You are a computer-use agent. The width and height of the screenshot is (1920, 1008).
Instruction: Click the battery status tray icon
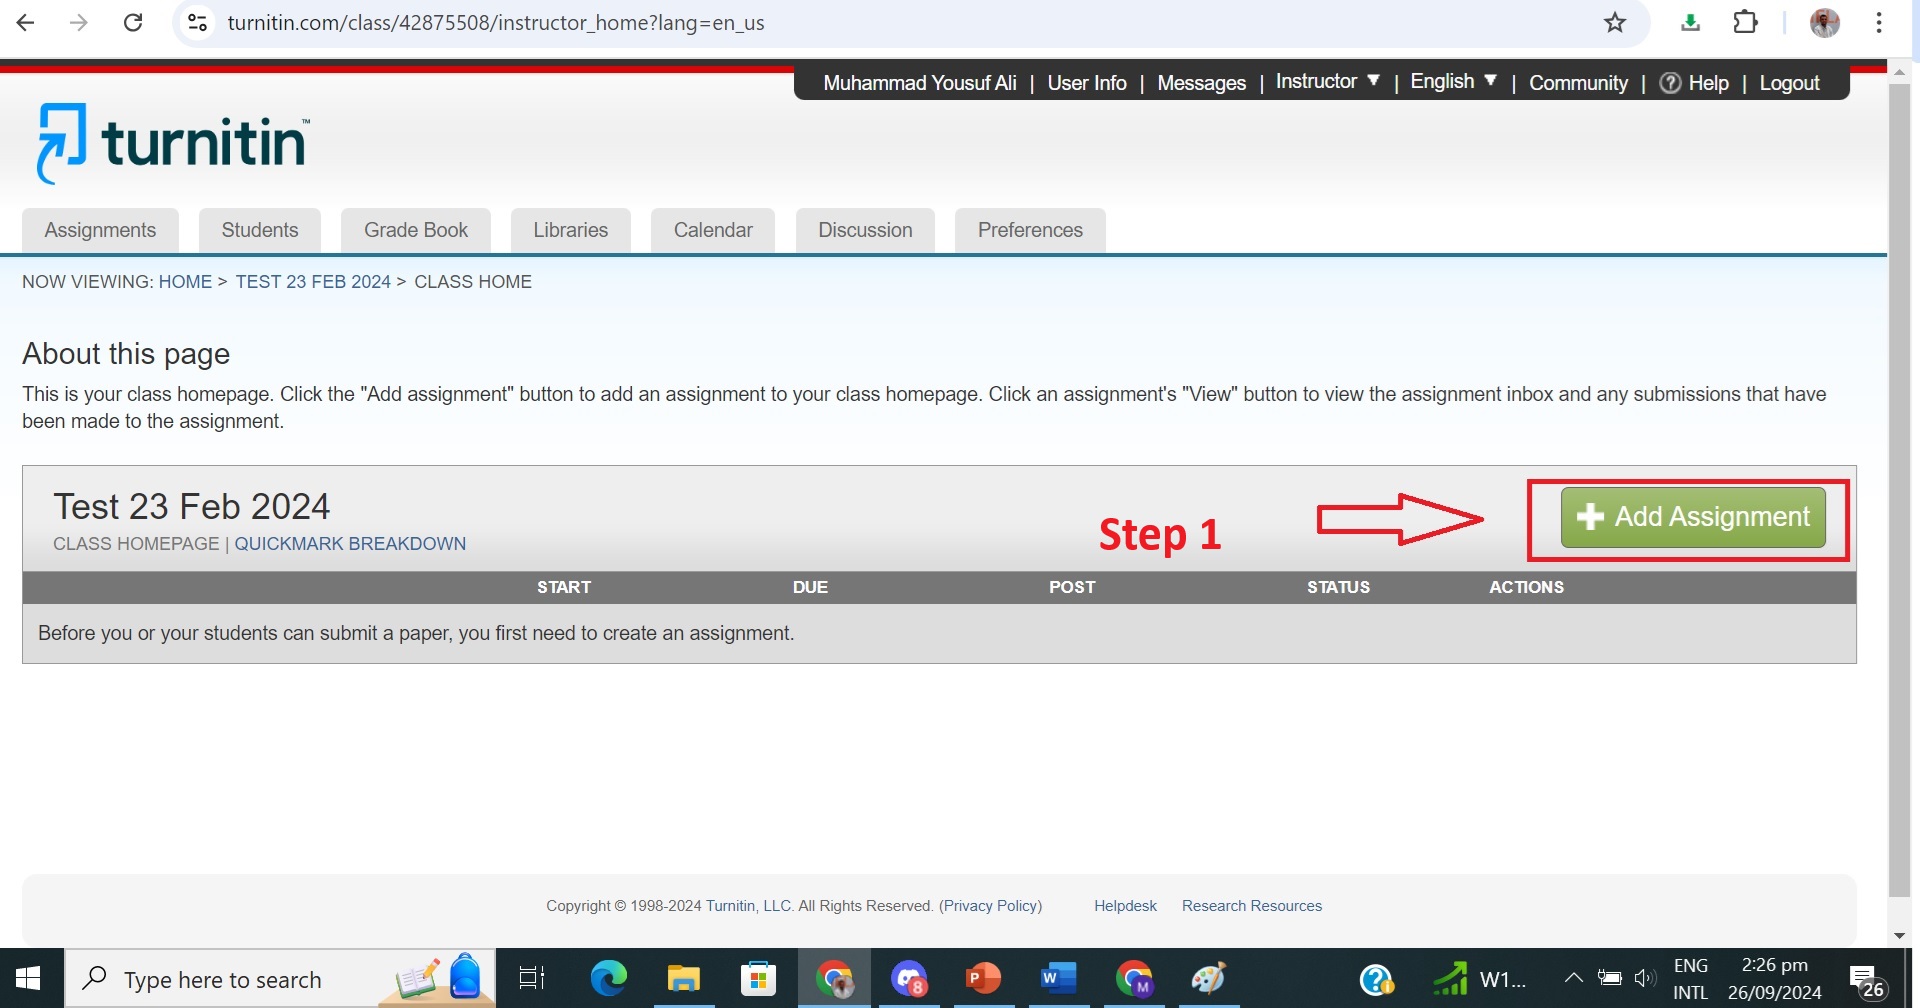(1609, 978)
